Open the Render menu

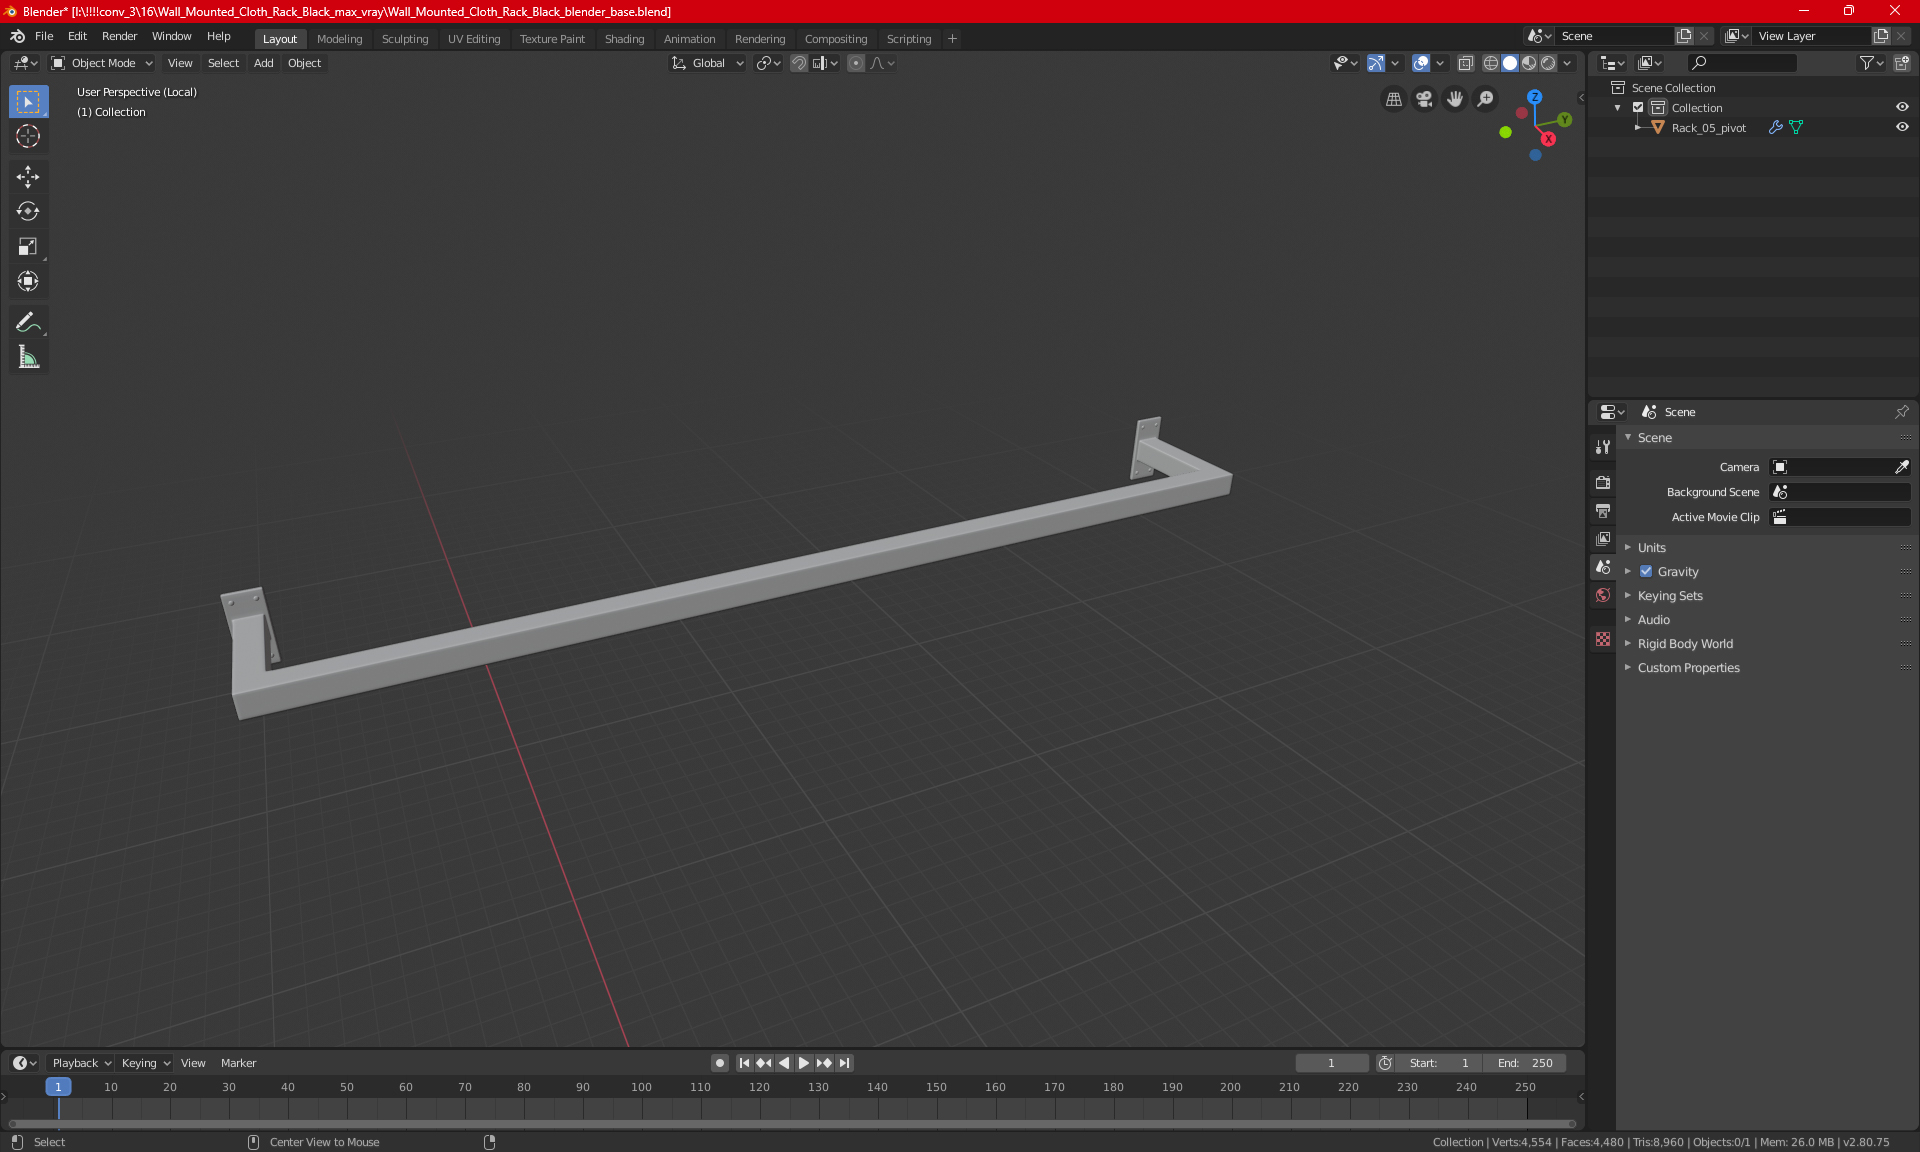(119, 36)
